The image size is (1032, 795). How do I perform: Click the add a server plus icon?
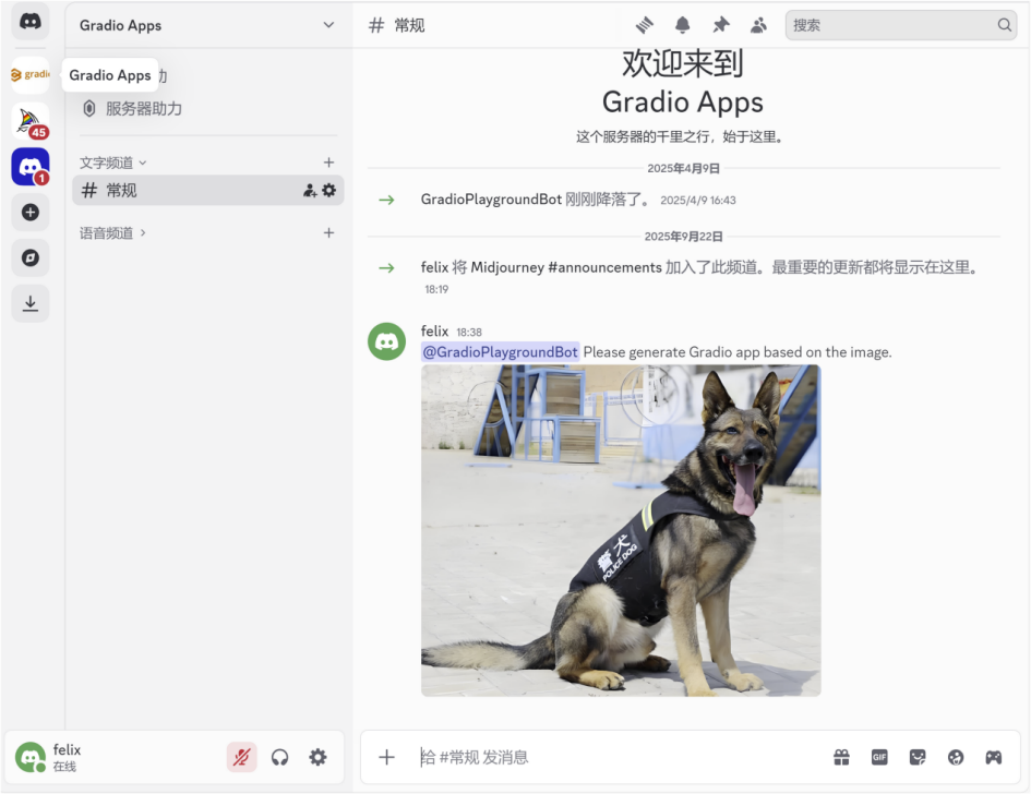30,213
